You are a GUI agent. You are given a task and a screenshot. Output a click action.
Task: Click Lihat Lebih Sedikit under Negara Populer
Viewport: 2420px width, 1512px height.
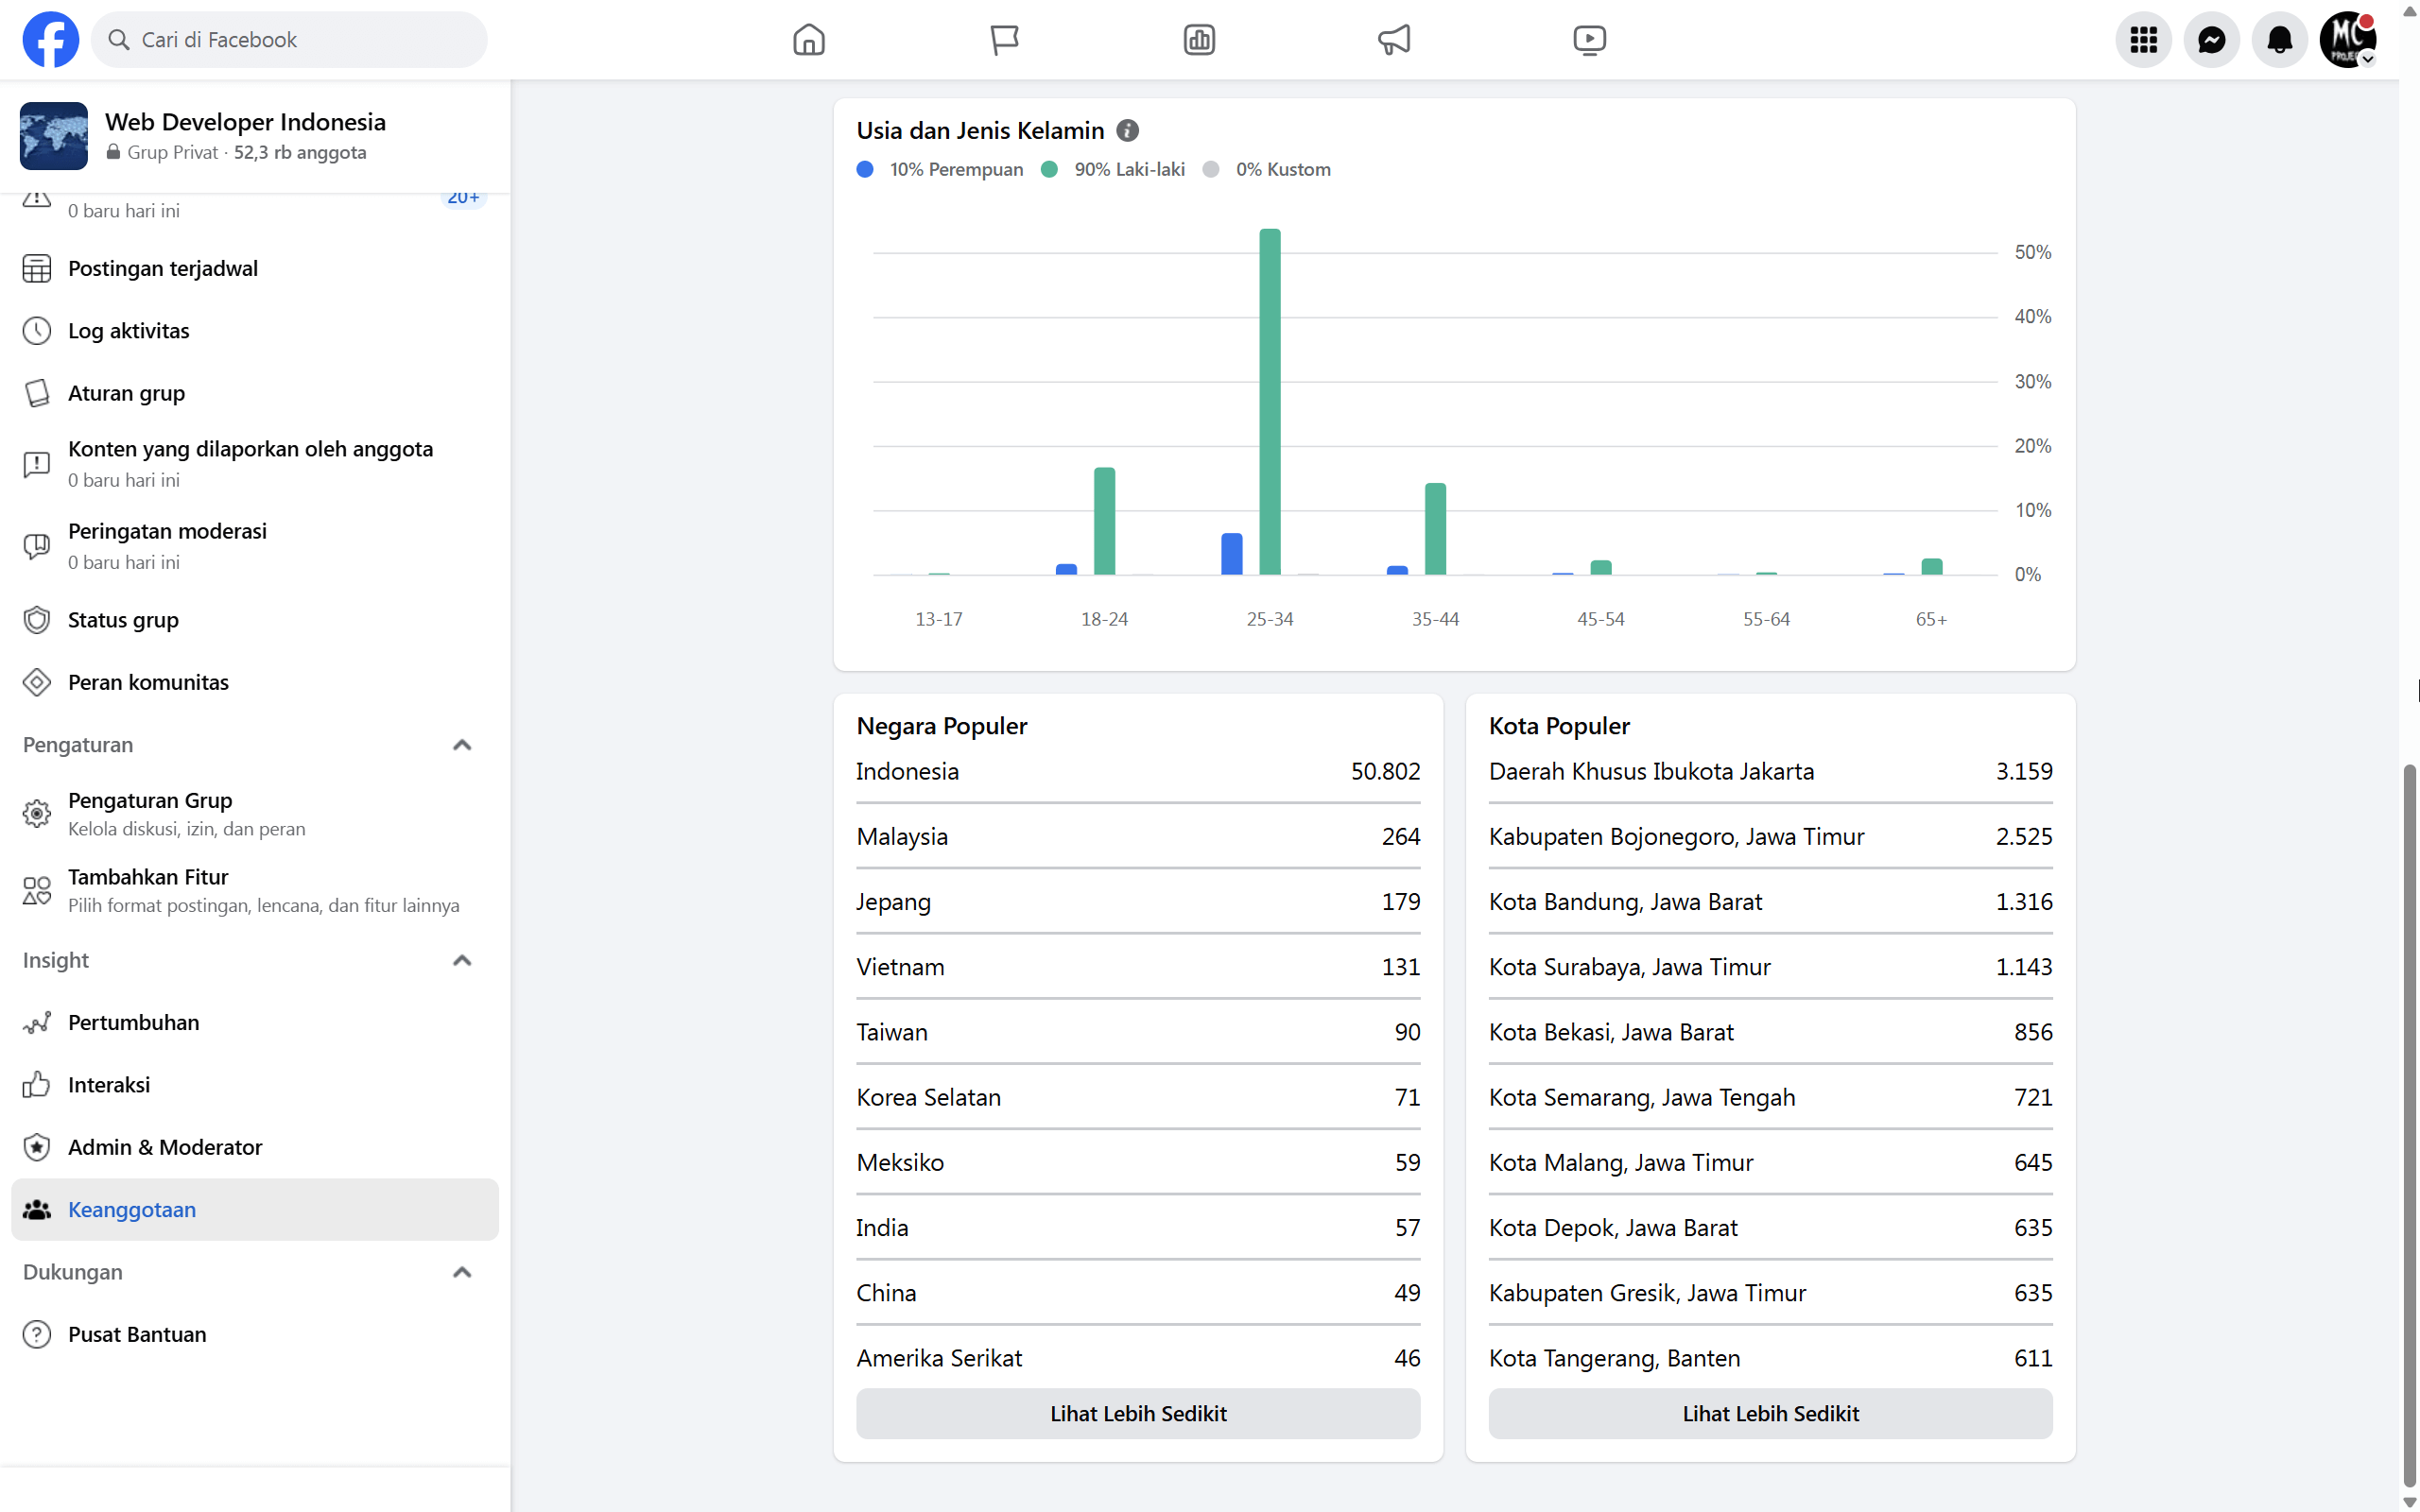[1137, 1413]
